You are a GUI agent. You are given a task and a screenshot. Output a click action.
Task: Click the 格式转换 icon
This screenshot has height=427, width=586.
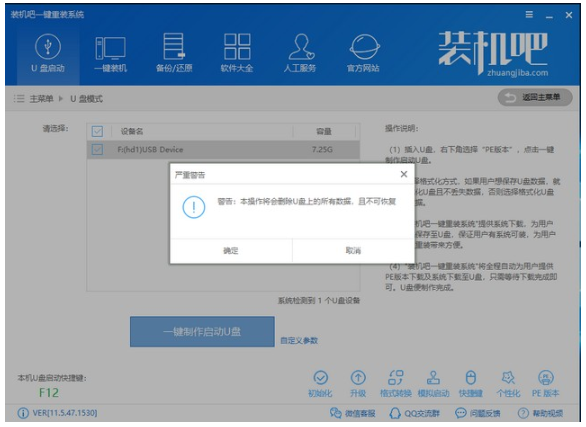pyautogui.click(x=396, y=384)
